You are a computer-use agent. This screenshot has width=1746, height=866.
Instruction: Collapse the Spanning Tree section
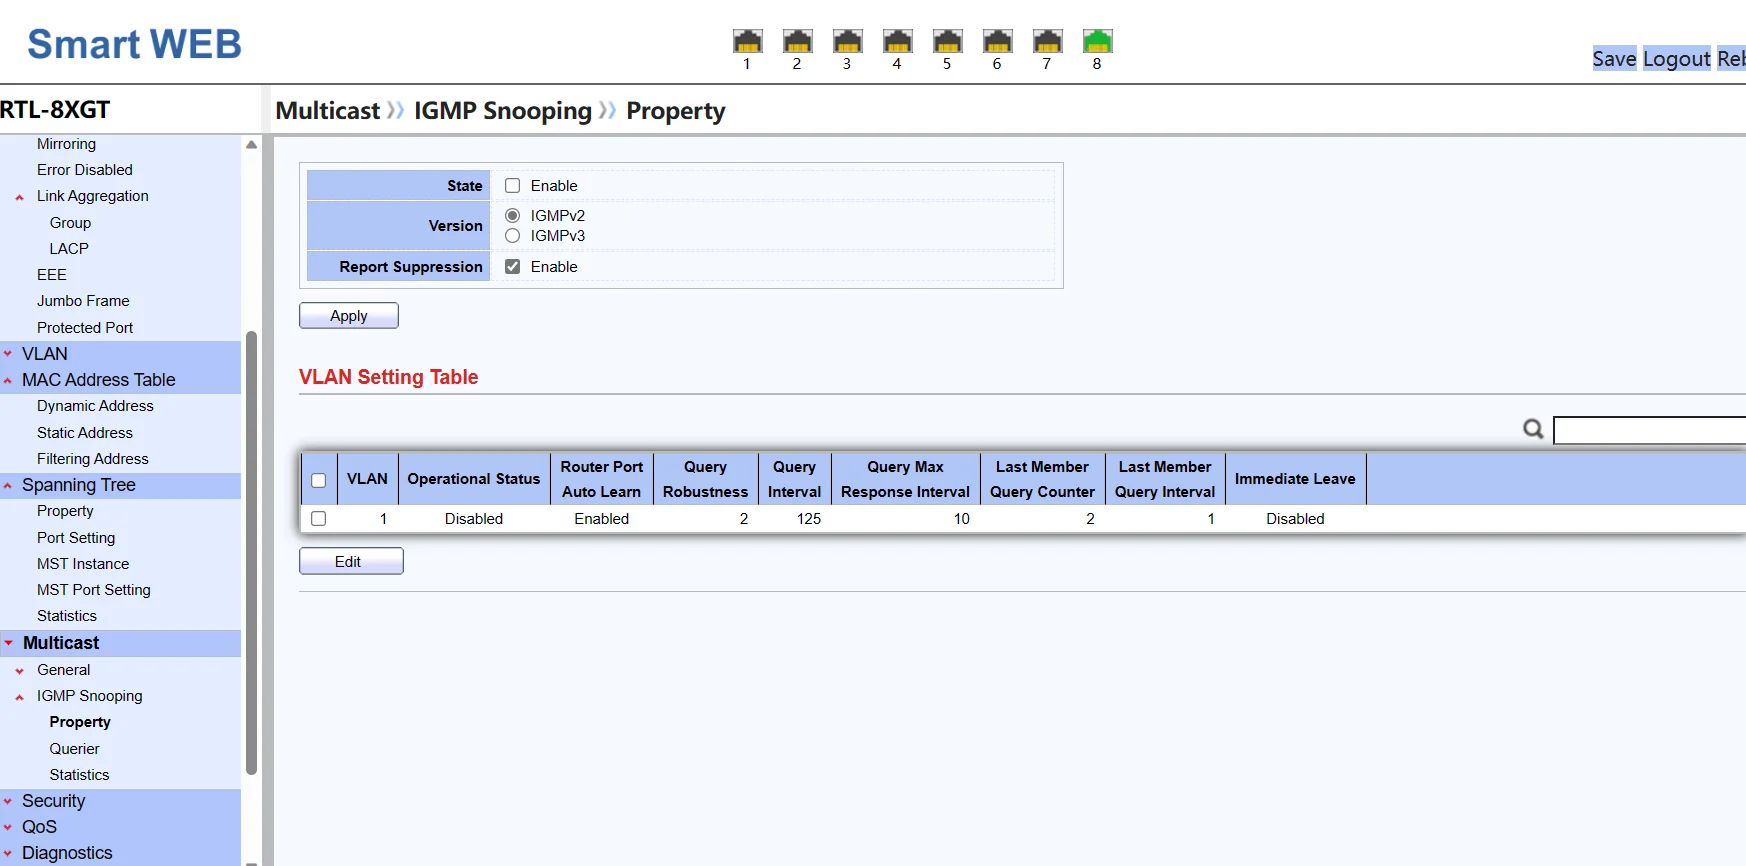pos(78,485)
